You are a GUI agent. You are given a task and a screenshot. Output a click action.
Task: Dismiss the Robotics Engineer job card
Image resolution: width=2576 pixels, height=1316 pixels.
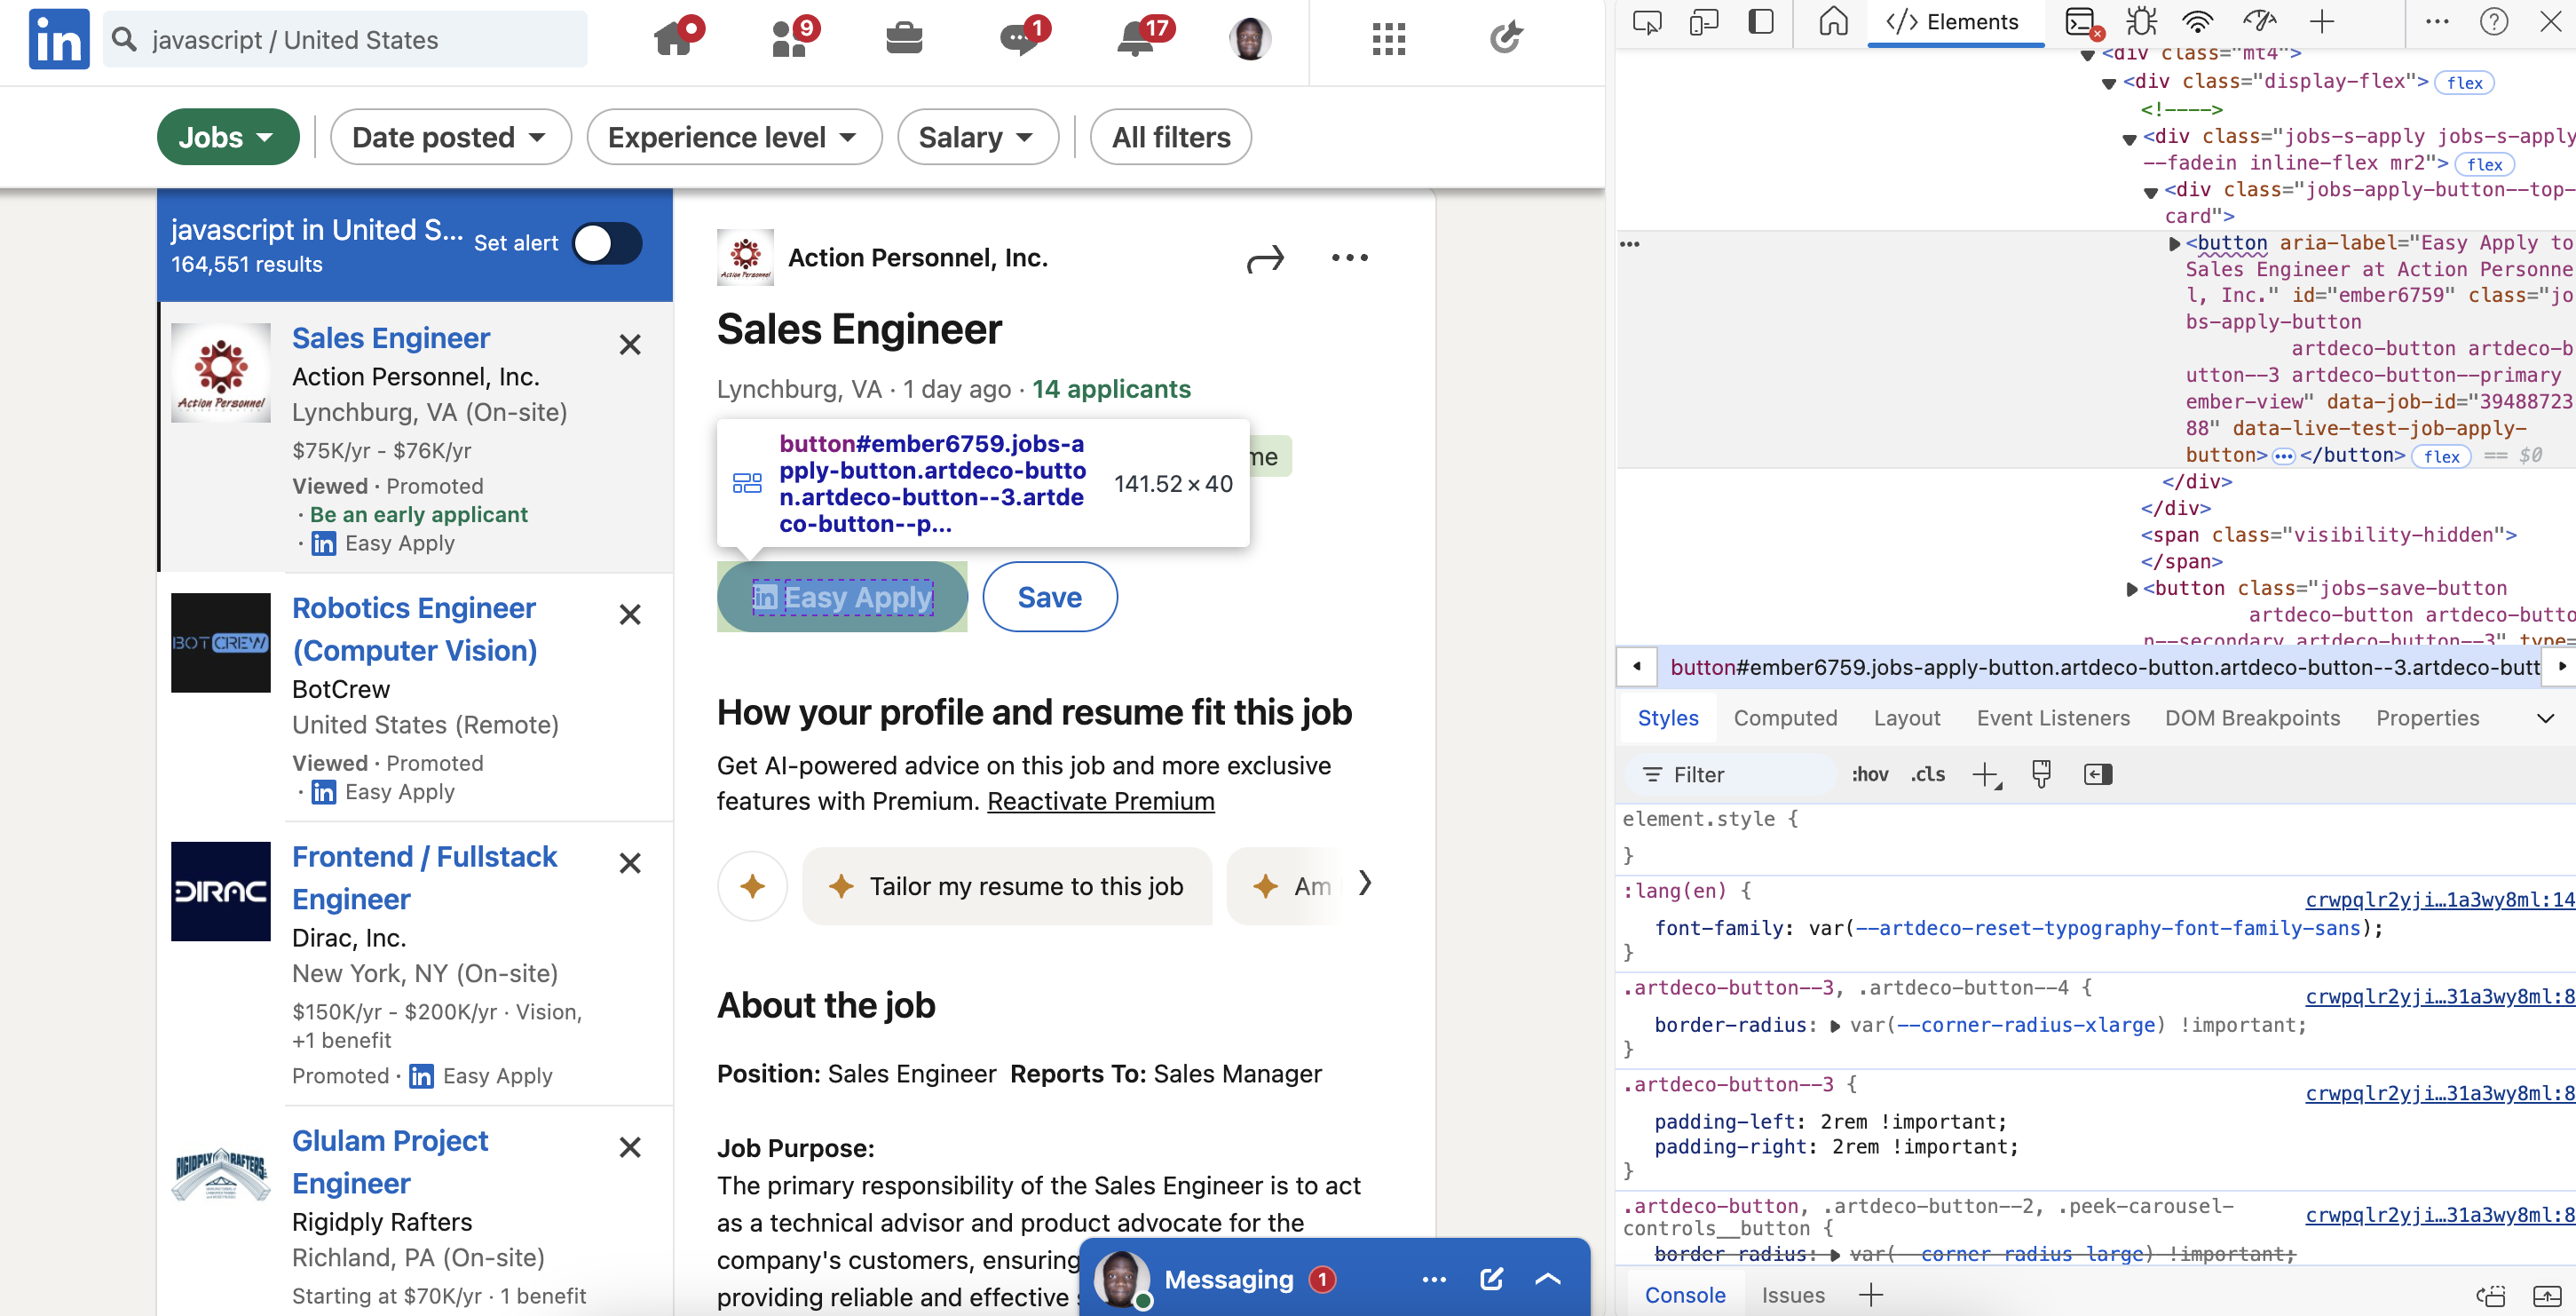coord(630,614)
